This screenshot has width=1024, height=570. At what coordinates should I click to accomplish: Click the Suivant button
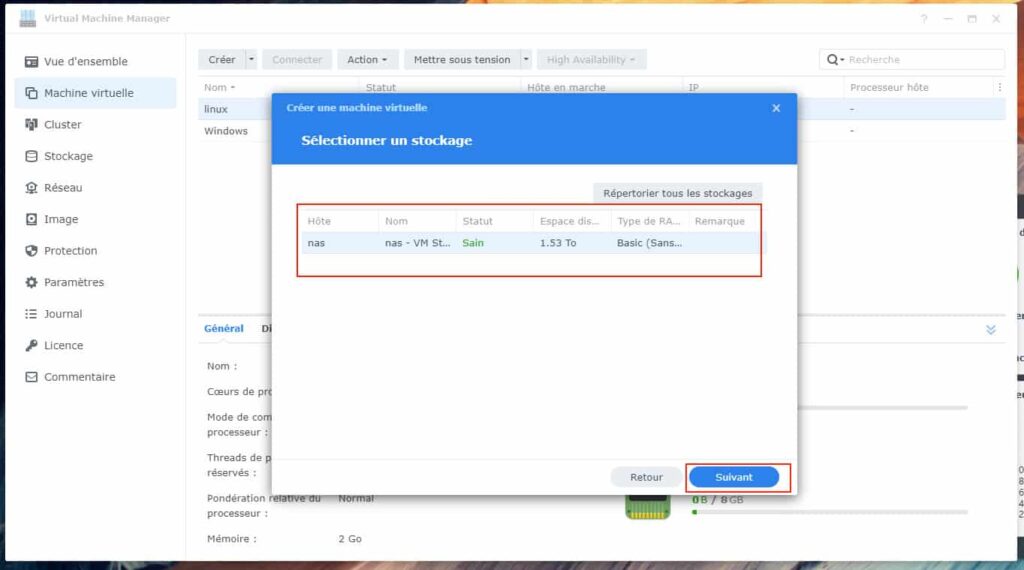tap(733, 477)
